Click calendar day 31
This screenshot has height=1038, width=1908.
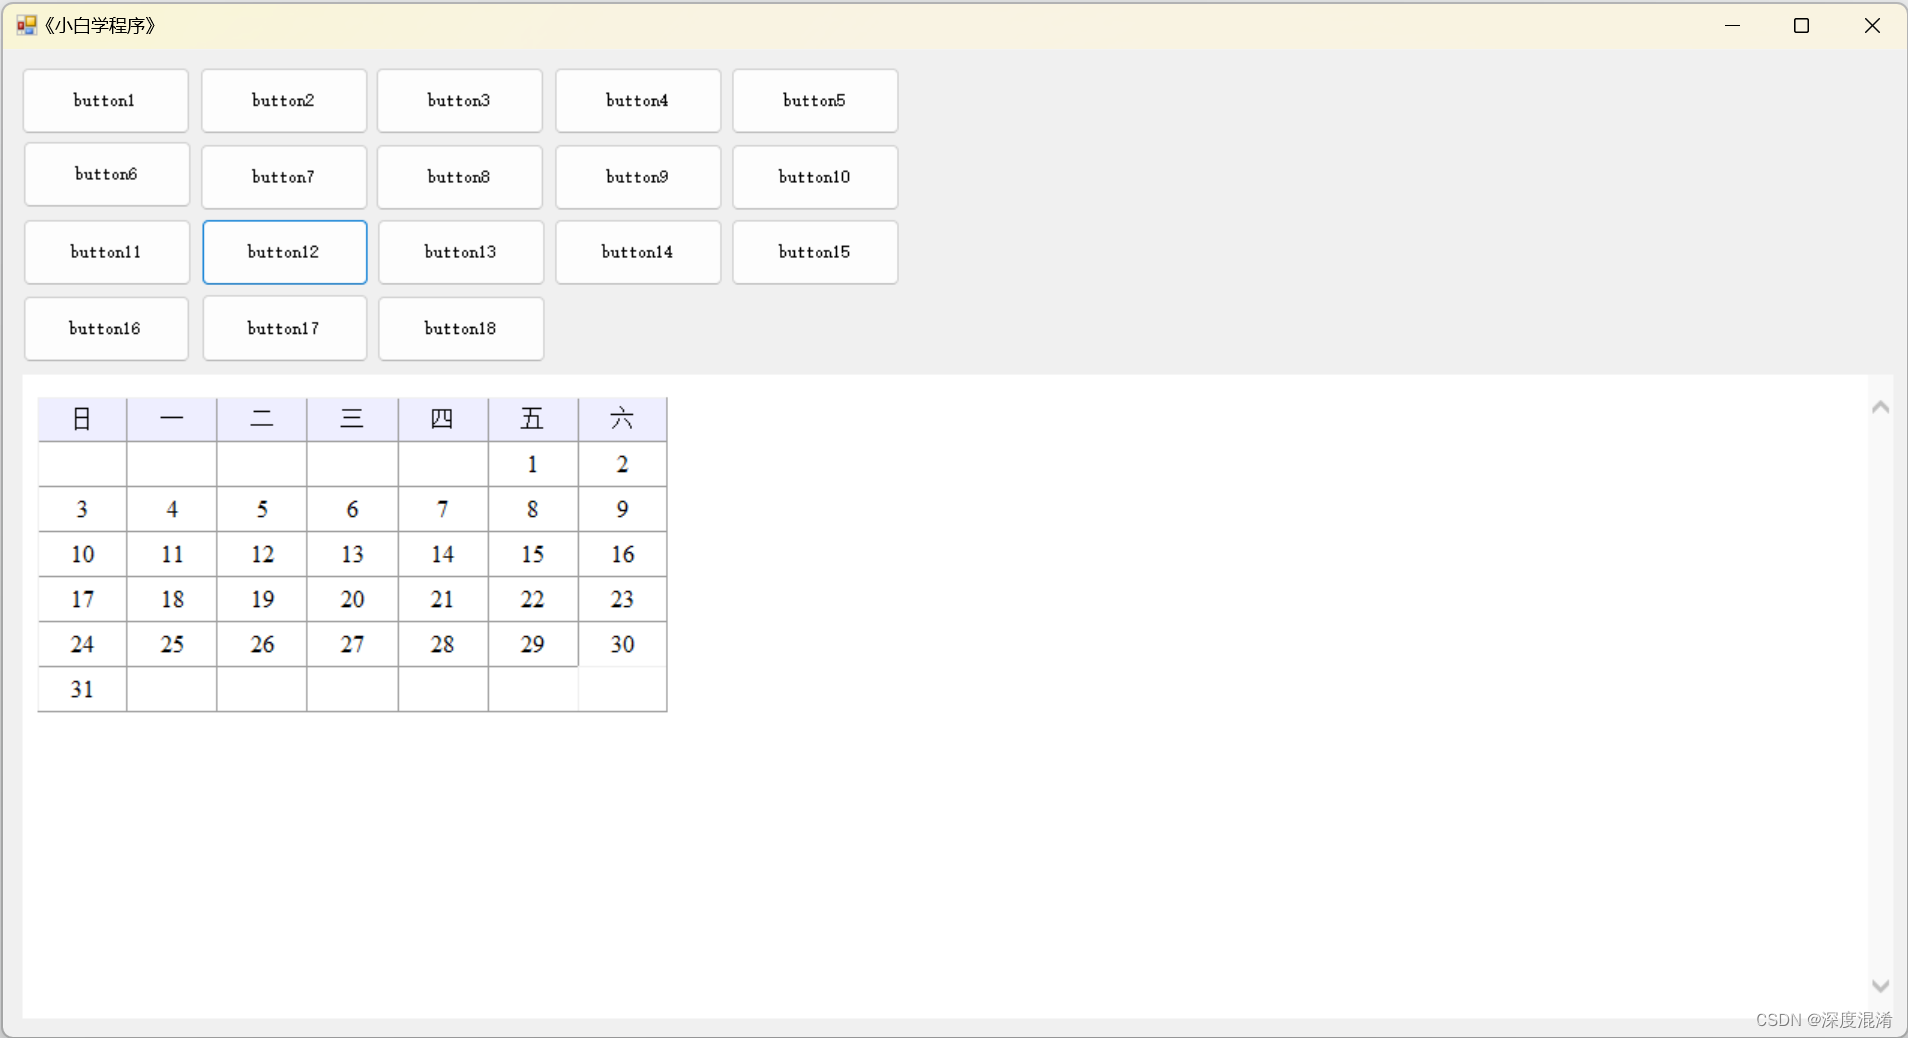coord(82,689)
